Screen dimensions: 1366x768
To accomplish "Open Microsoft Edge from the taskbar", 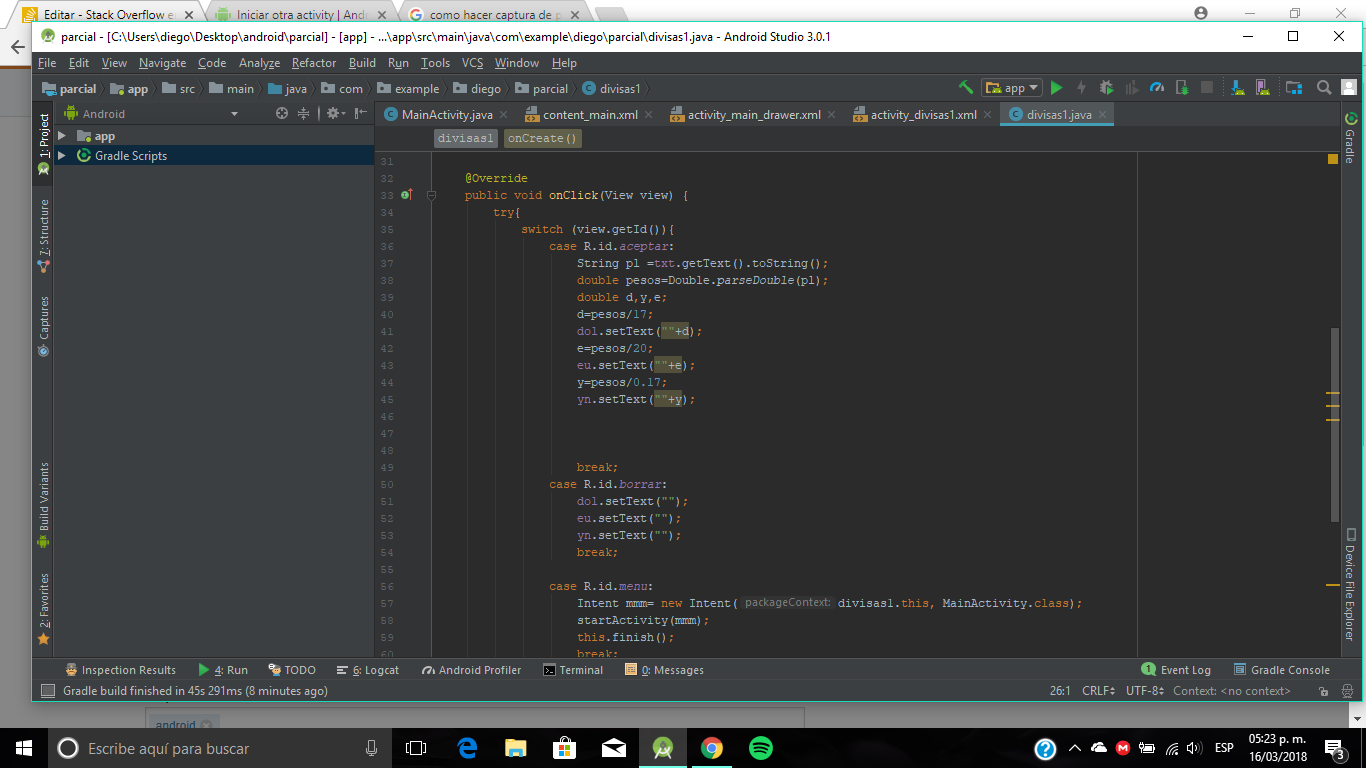I will pos(467,748).
